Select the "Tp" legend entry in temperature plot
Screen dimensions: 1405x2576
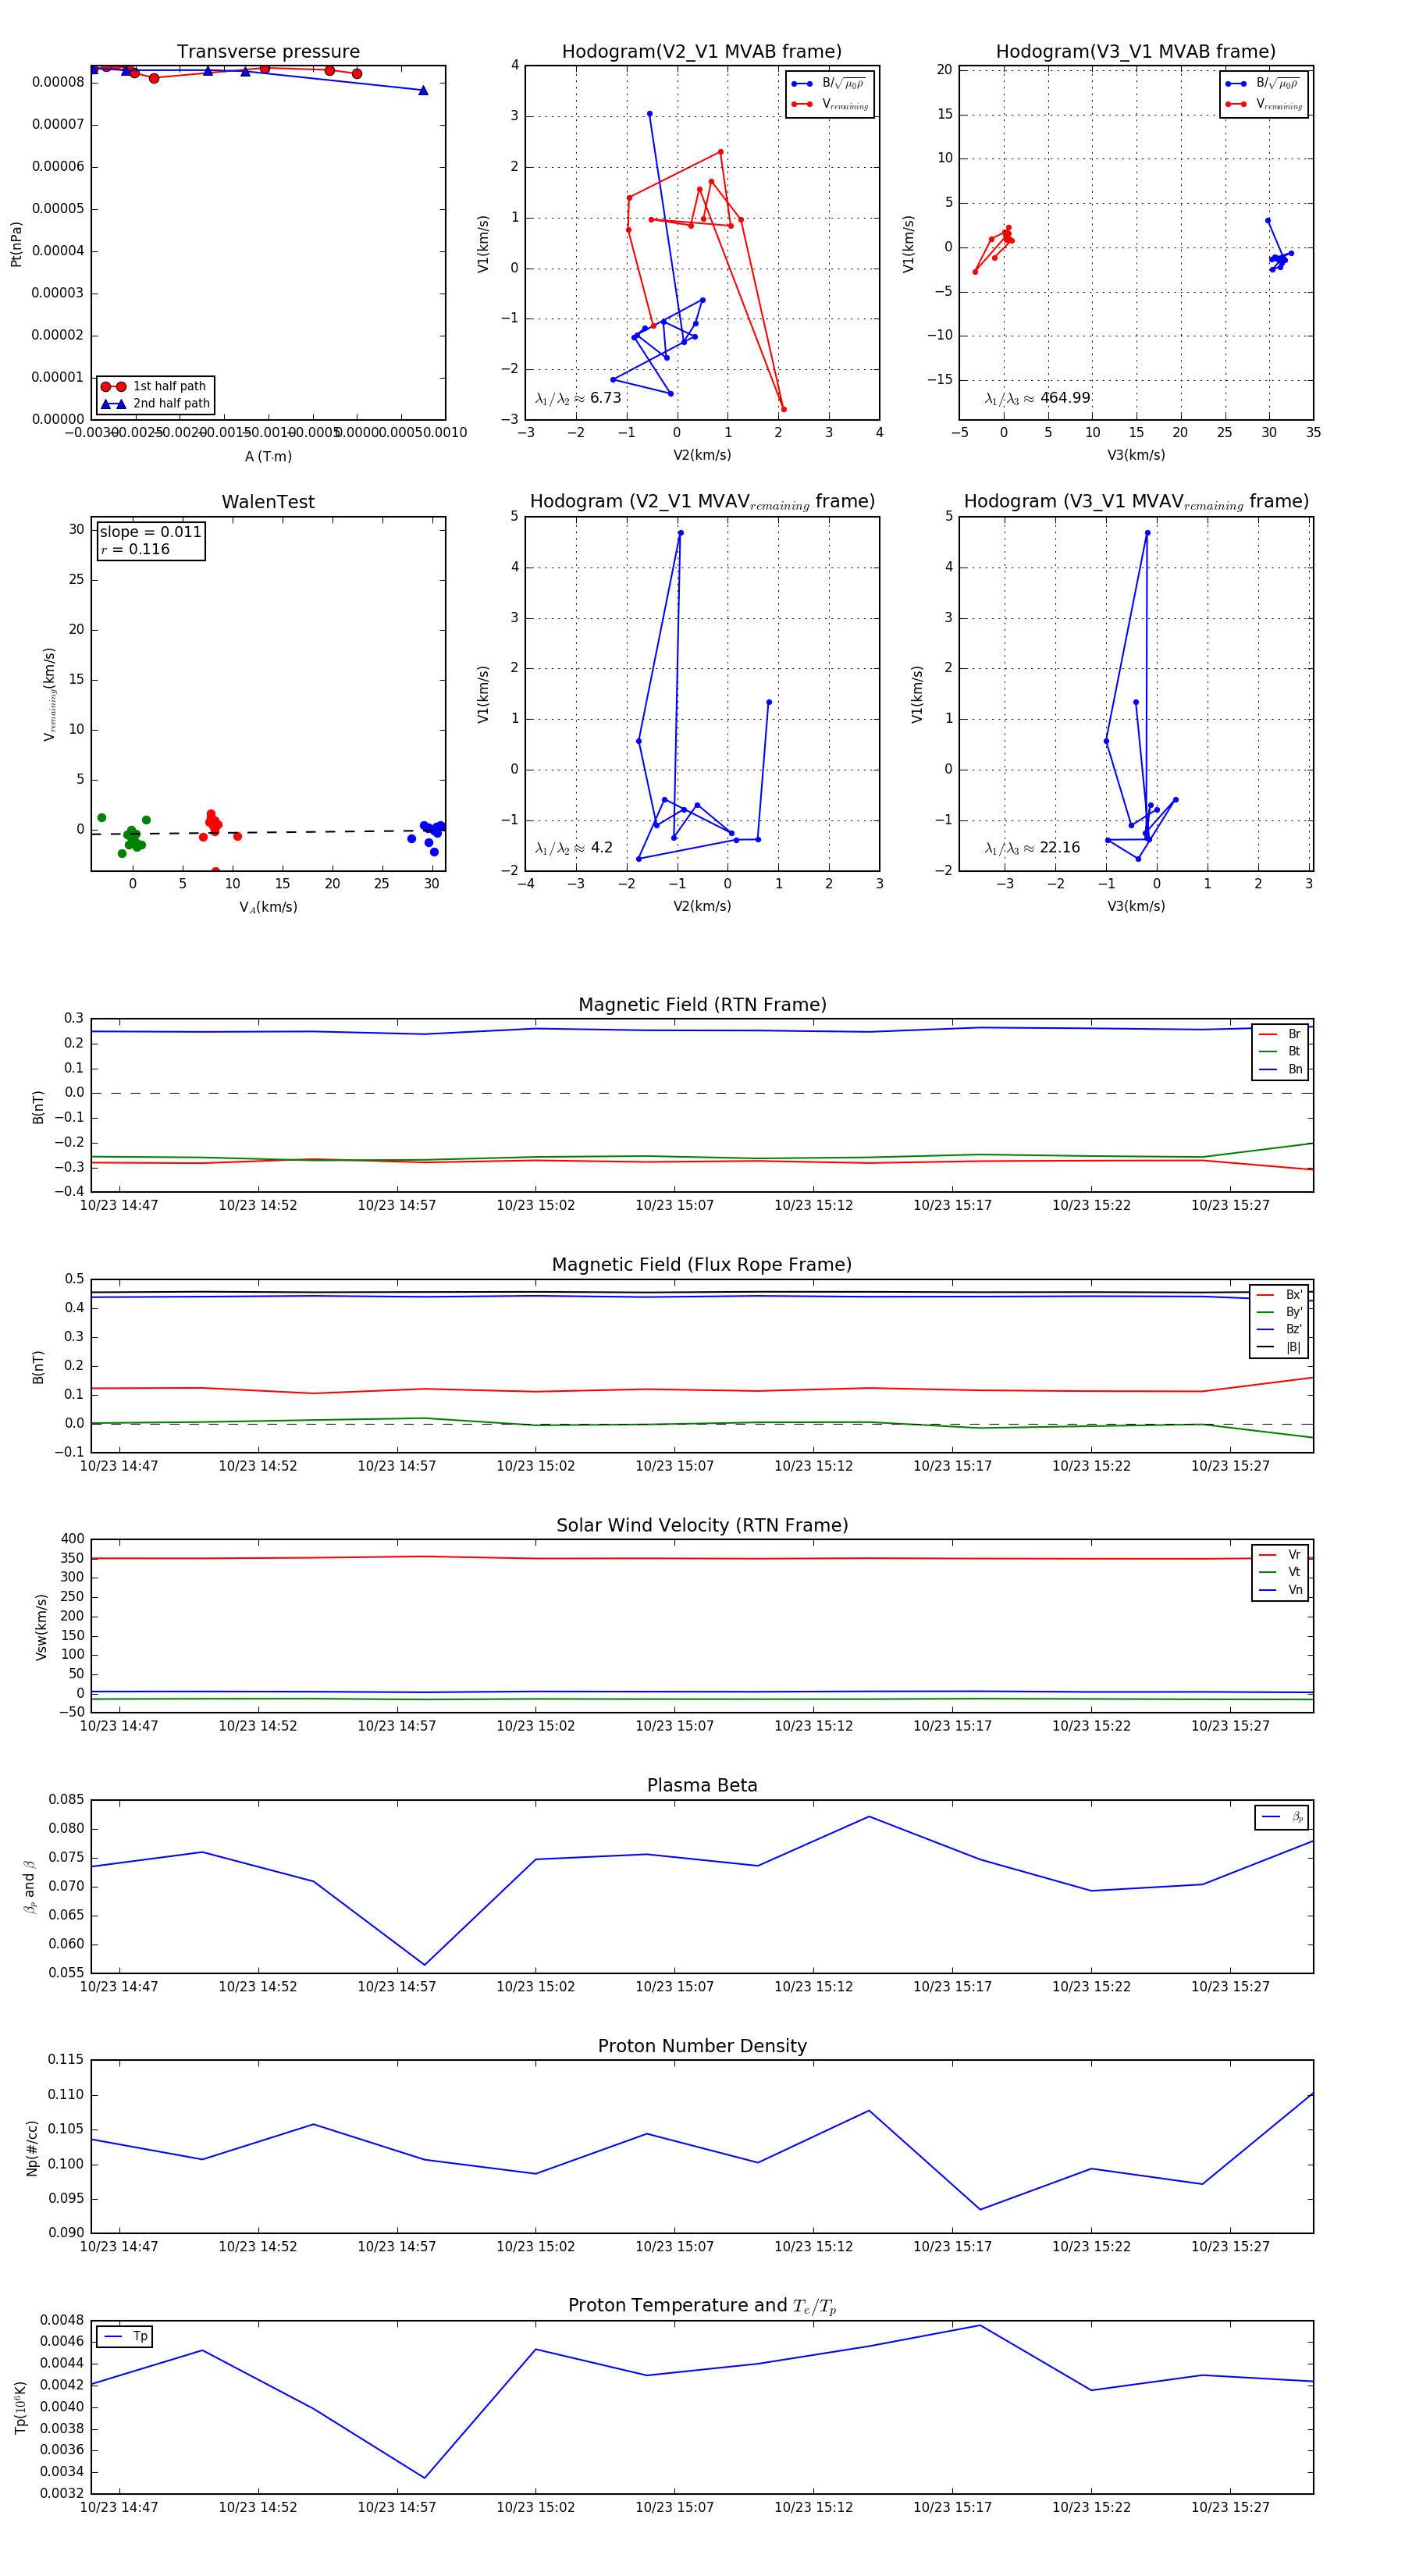point(126,2337)
